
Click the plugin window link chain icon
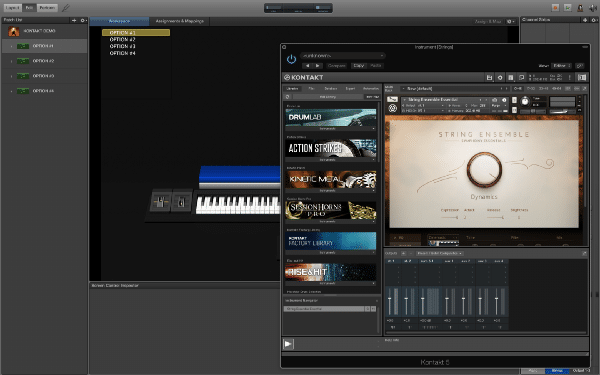tap(580, 66)
